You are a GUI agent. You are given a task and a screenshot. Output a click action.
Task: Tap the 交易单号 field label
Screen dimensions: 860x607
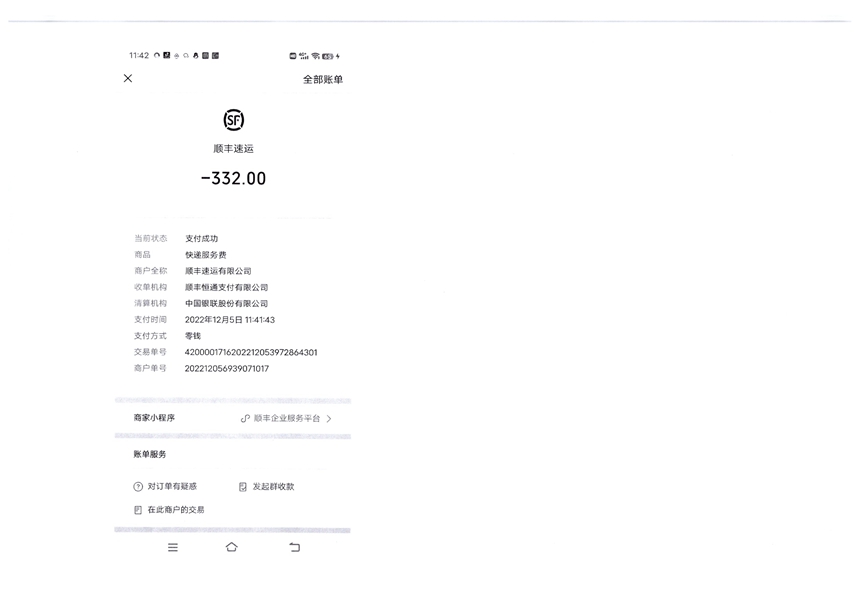point(150,352)
